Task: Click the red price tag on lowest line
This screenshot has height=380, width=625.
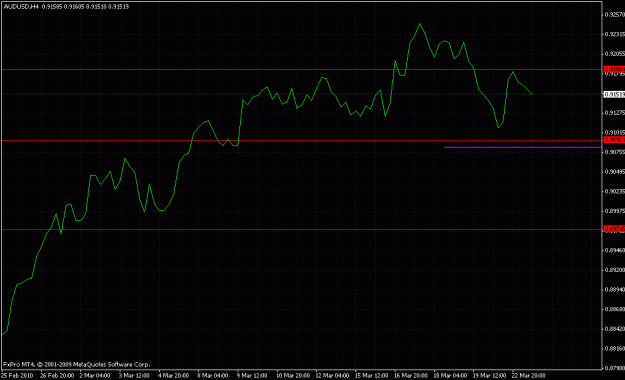Action: (x=614, y=229)
